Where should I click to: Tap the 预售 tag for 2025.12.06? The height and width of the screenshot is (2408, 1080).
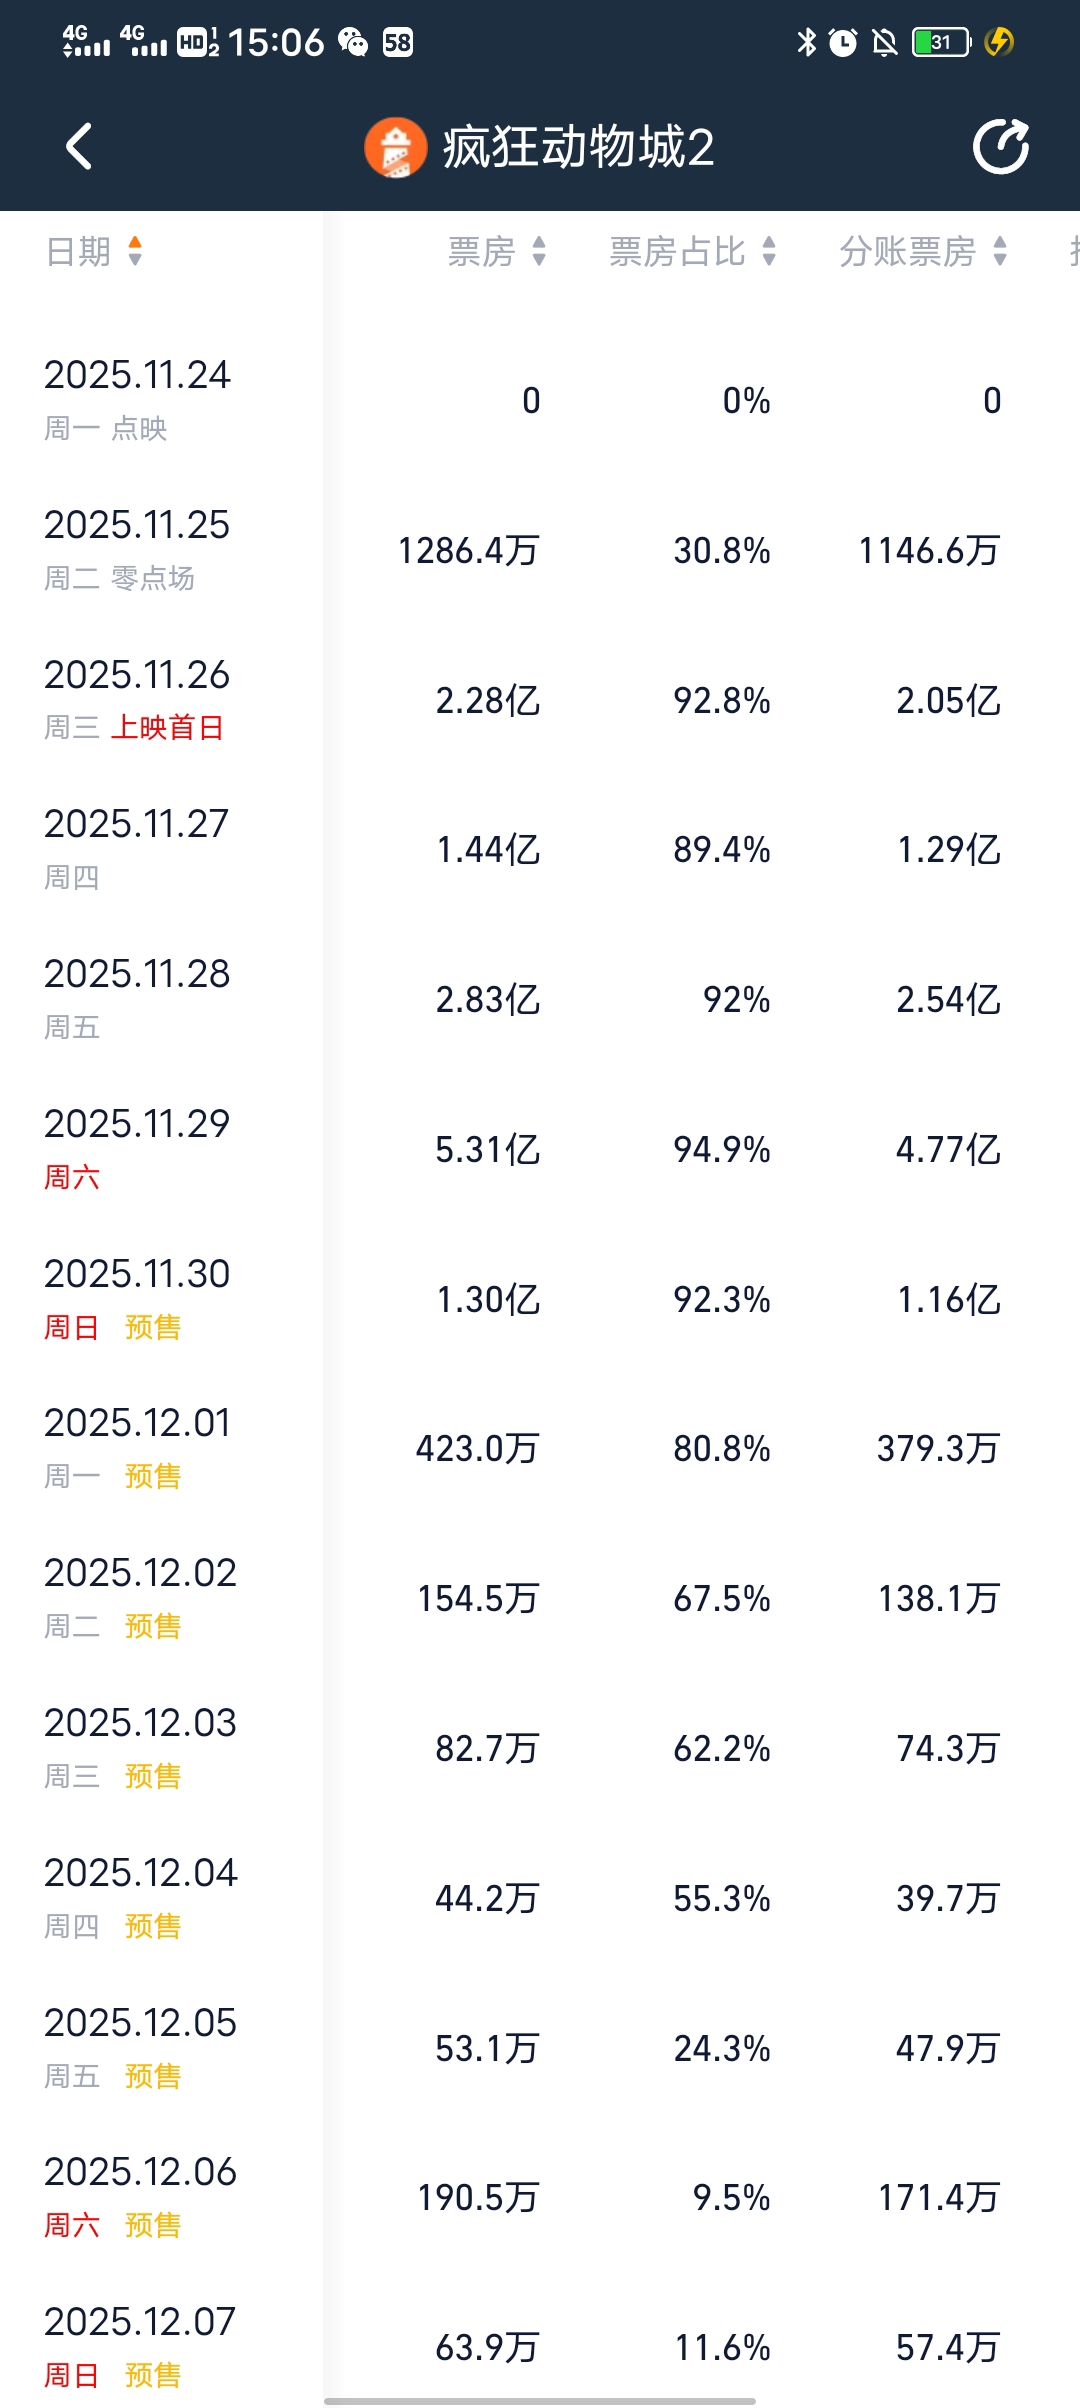tap(153, 2225)
